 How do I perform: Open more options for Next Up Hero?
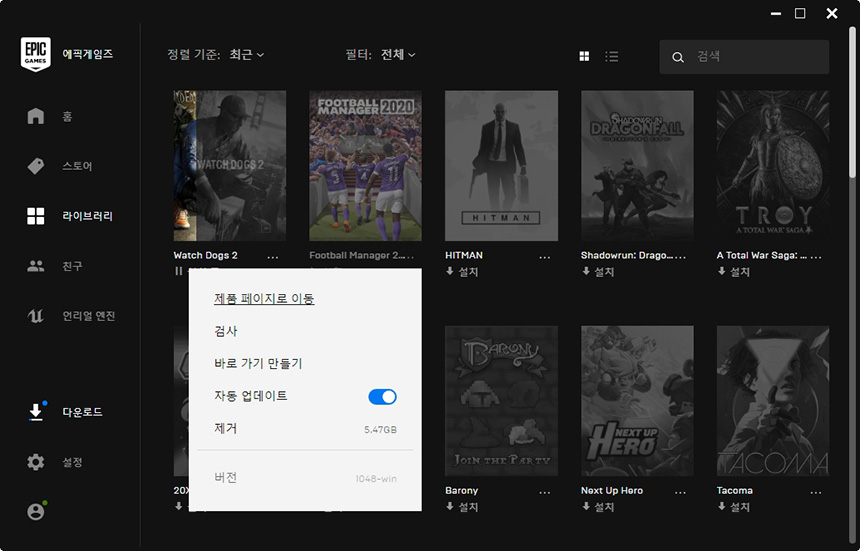coord(681,492)
